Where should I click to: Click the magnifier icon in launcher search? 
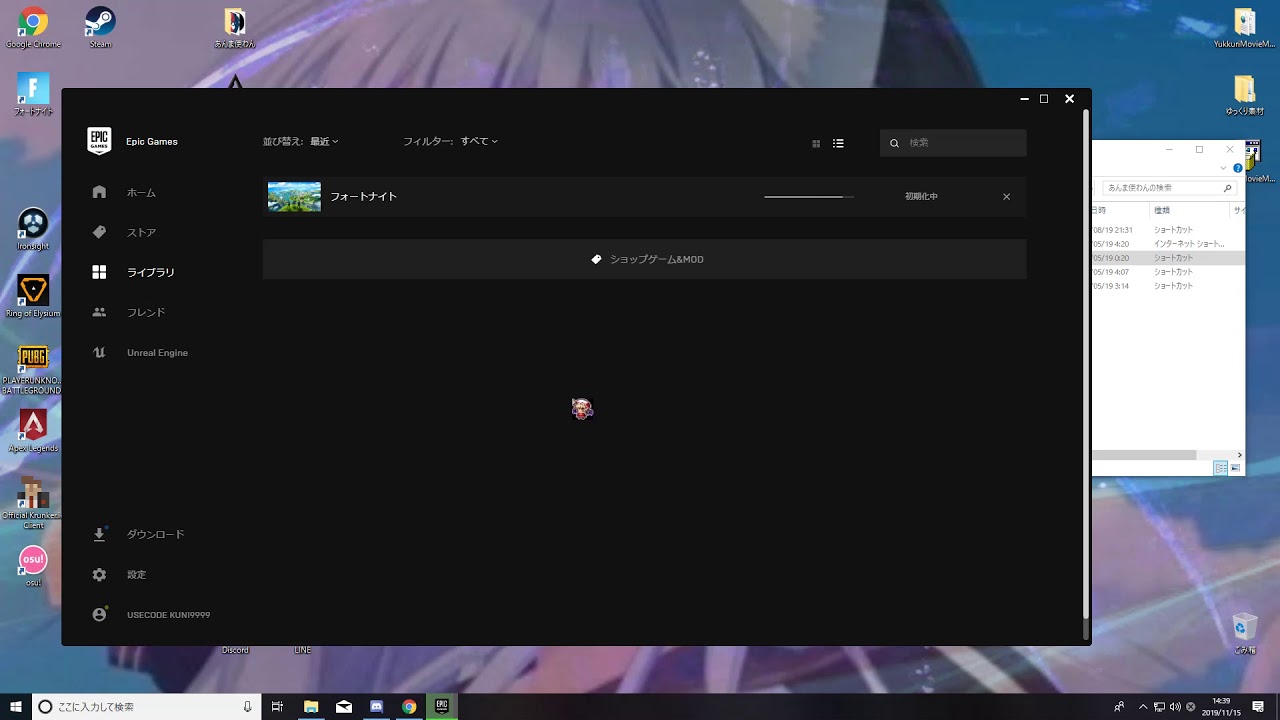894,143
